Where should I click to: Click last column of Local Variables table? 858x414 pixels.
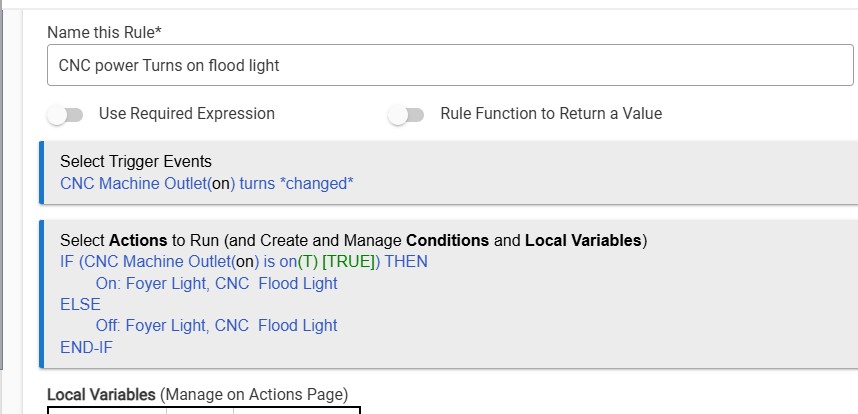coord(296,409)
